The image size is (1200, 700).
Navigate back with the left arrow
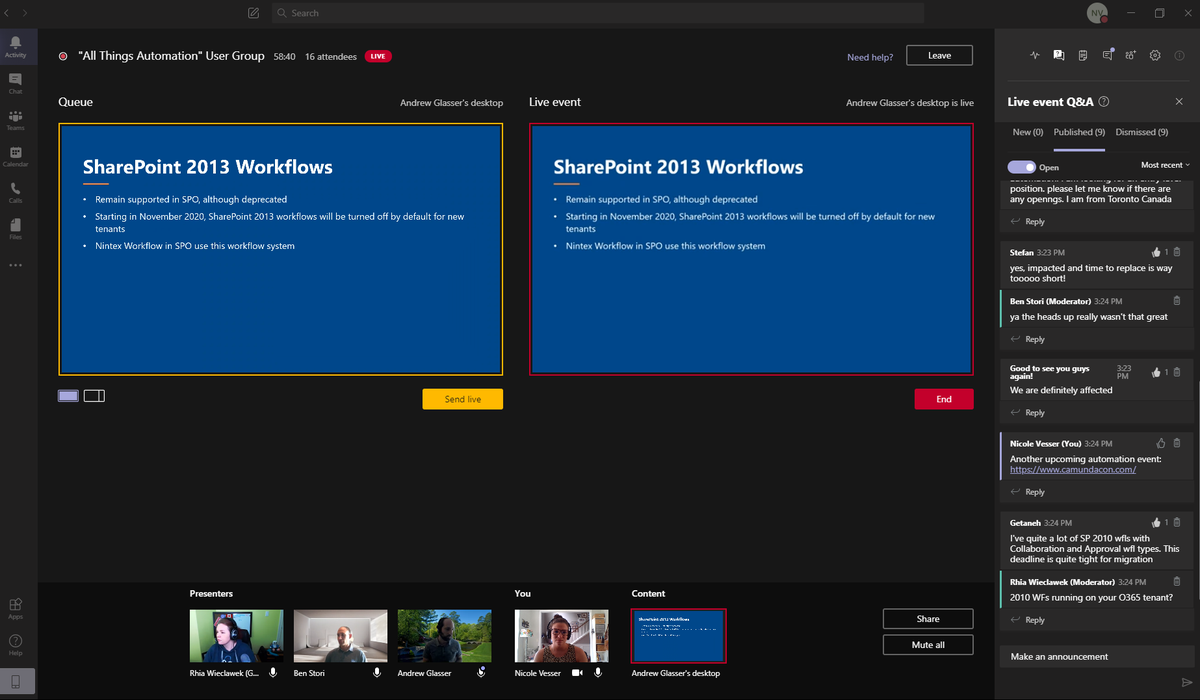[7, 13]
